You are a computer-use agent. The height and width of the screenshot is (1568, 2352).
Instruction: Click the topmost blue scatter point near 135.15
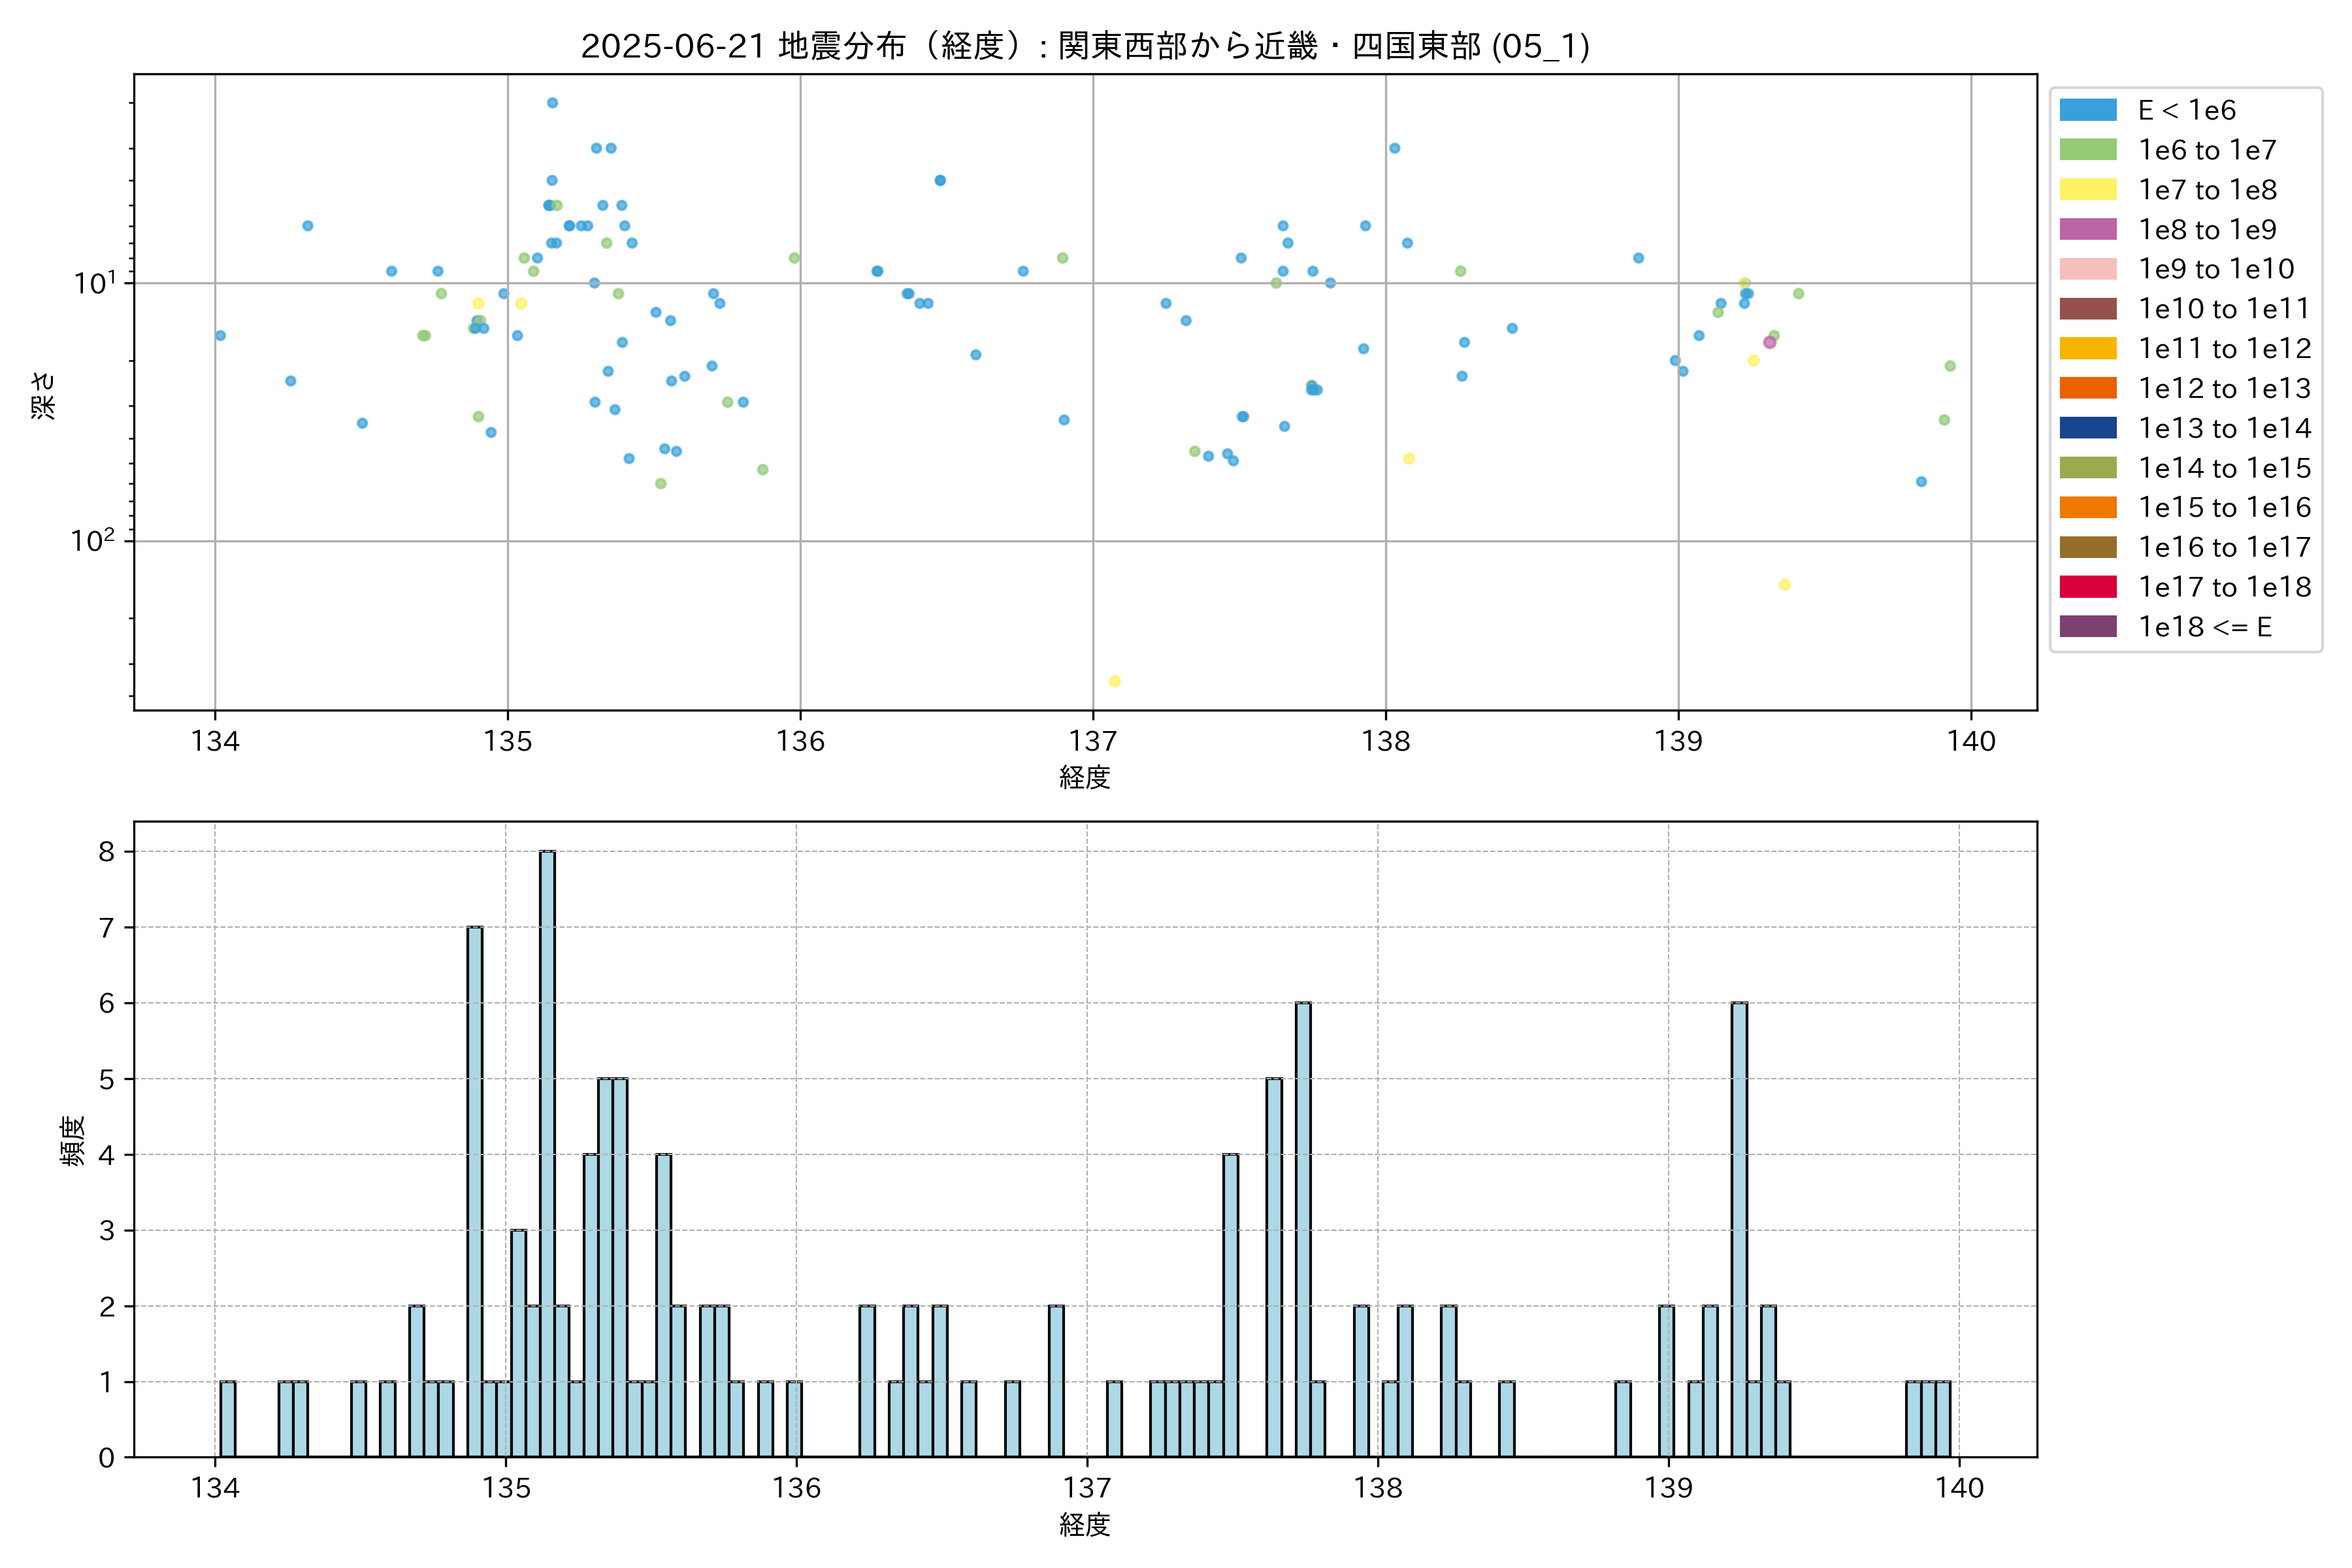(552, 103)
